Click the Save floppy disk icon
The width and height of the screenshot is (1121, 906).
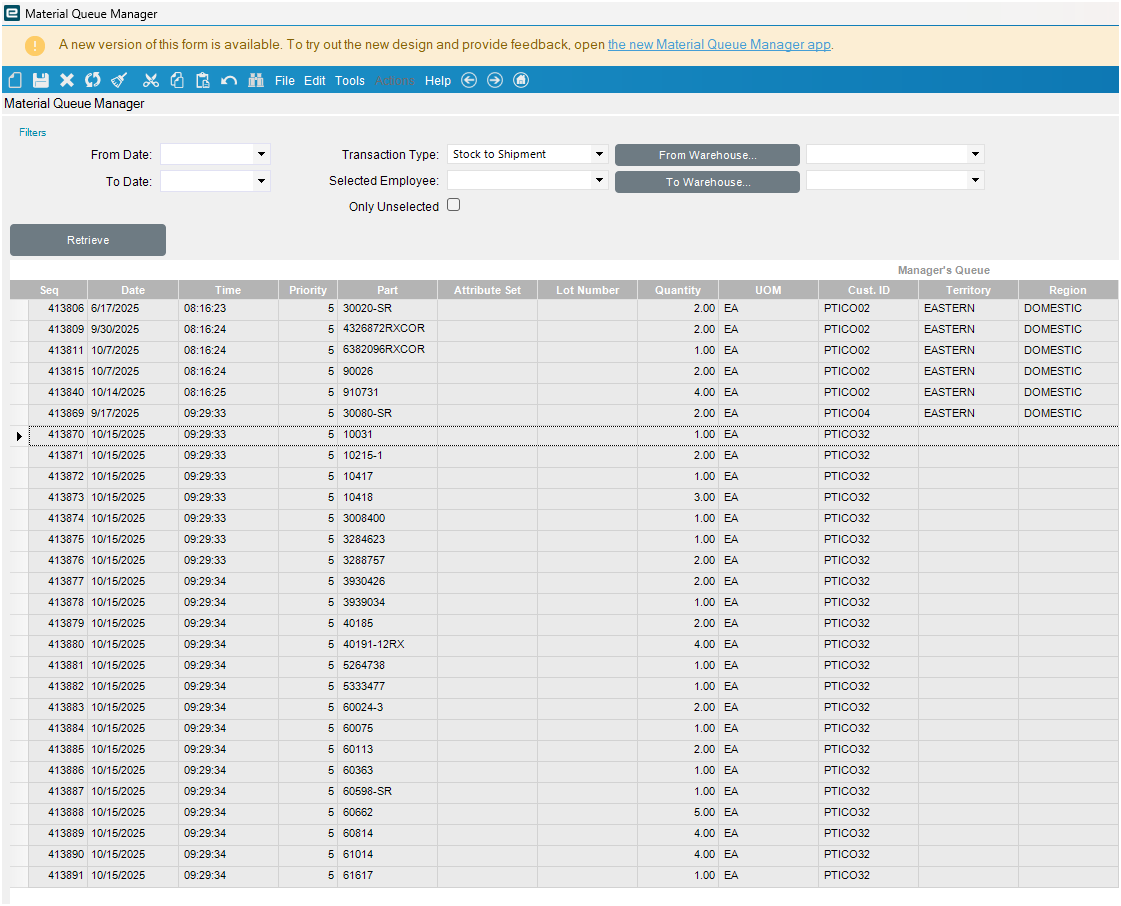(41, 80)
